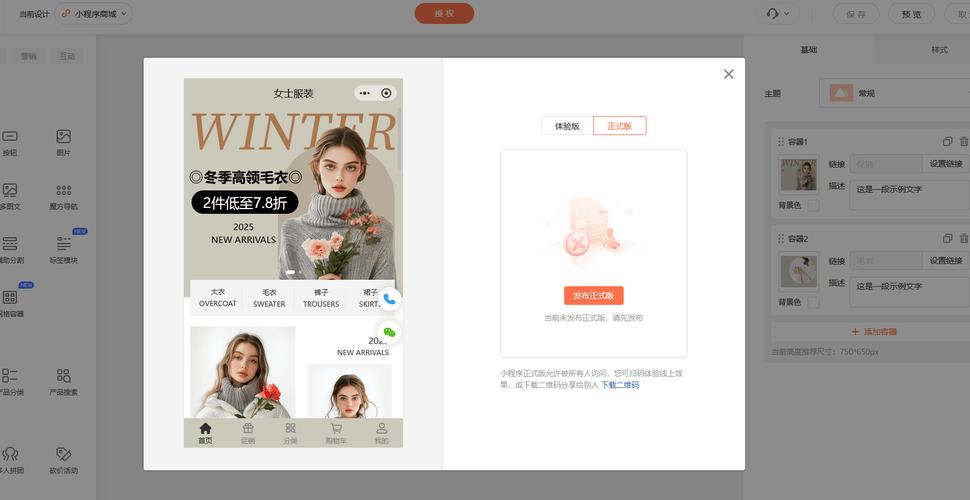The width and height of the screenshot is (970, 500).
Task: Expand the 主题 常规 theme dropdown
Action: 895,93
